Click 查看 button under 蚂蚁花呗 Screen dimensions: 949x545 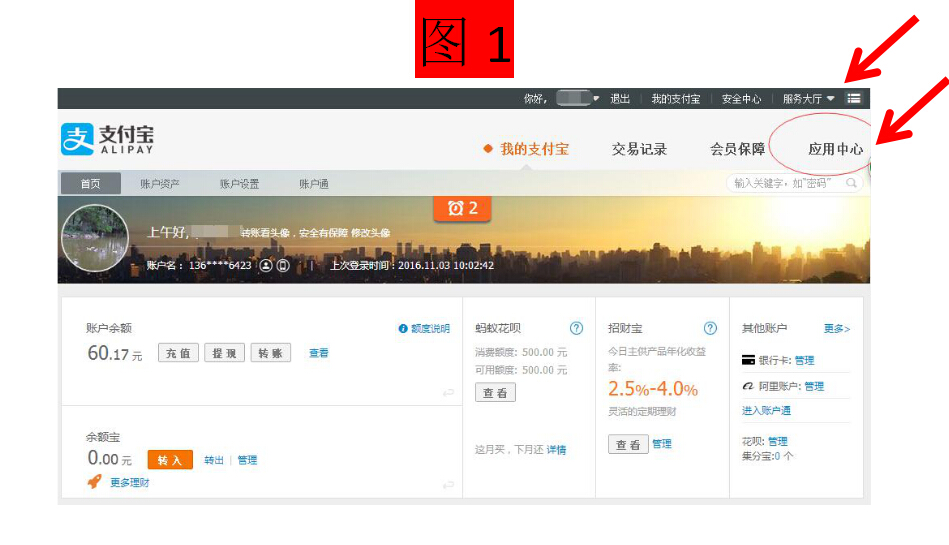pos(495,393)
